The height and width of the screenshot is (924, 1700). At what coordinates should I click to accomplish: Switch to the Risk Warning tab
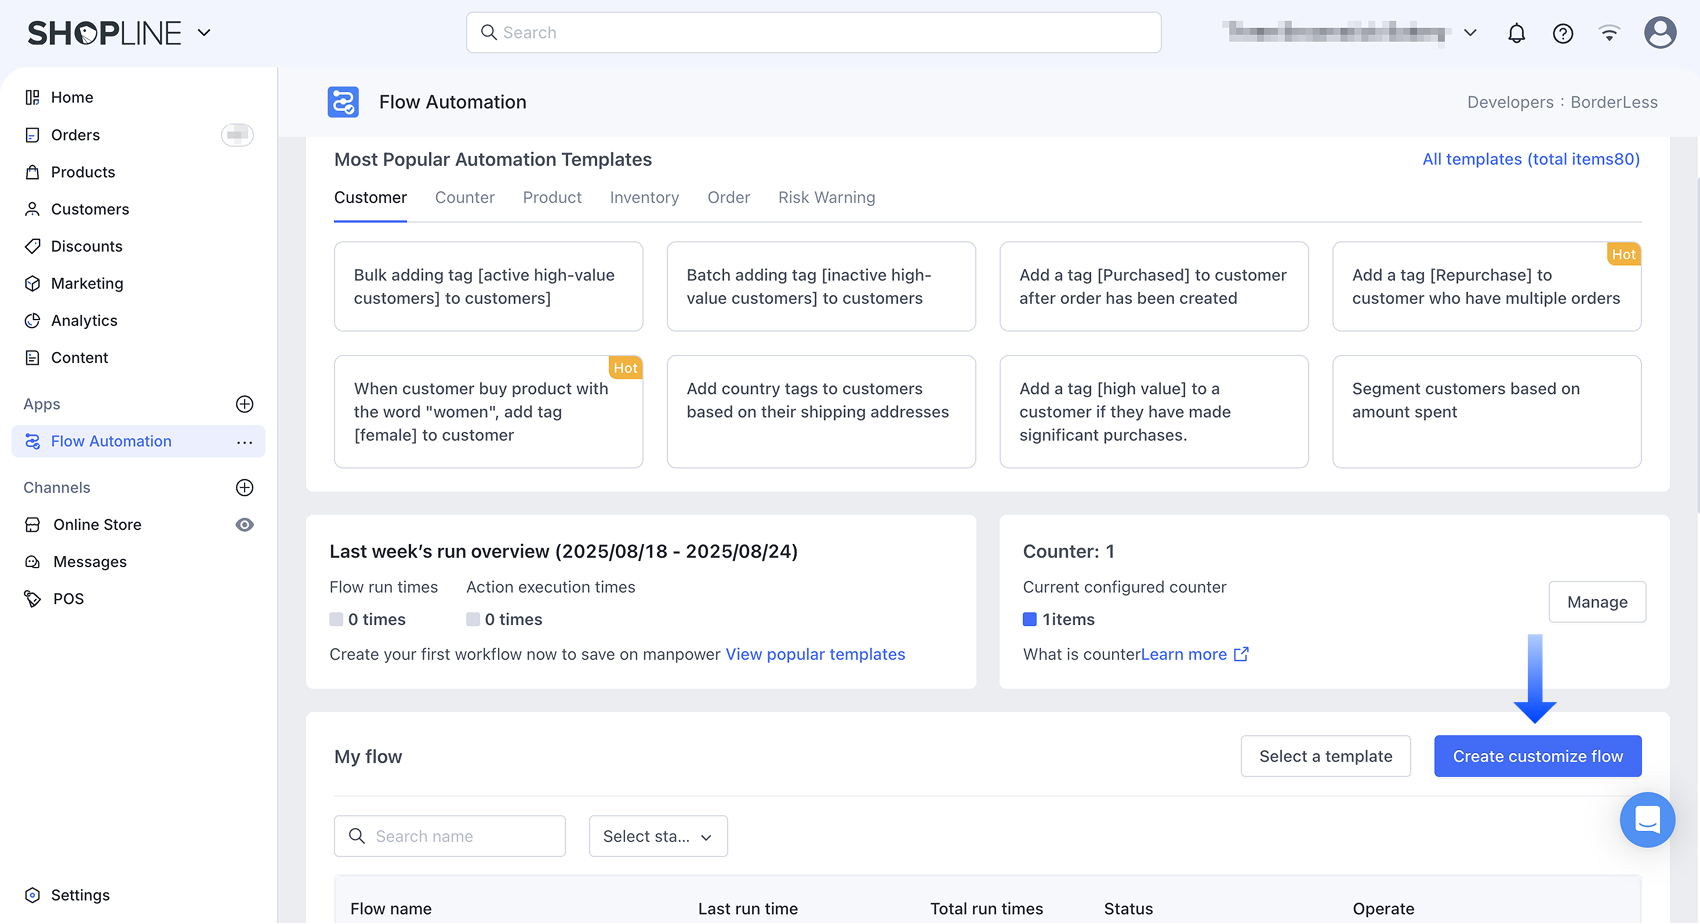pos(826,198)
